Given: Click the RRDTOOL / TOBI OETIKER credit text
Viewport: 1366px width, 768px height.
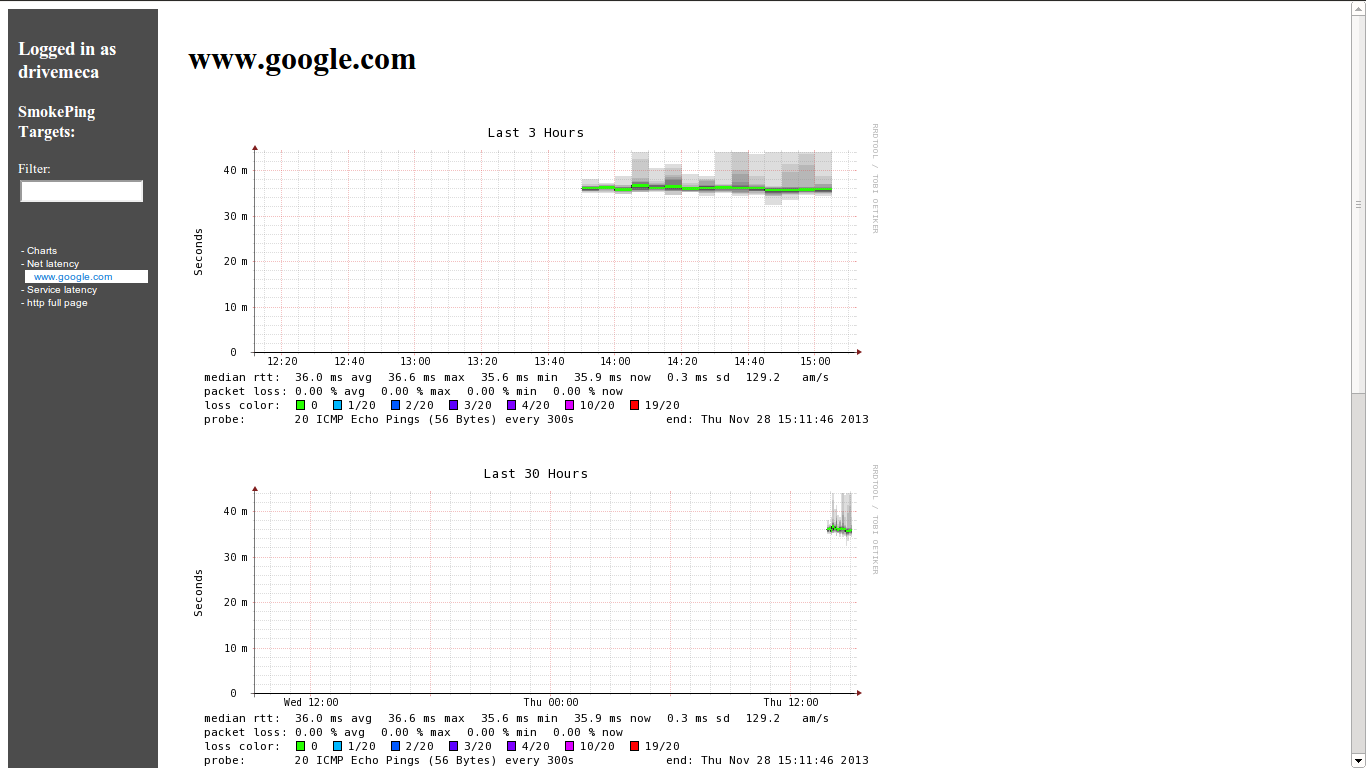Looking at the screenshot, I should [875, 180].
